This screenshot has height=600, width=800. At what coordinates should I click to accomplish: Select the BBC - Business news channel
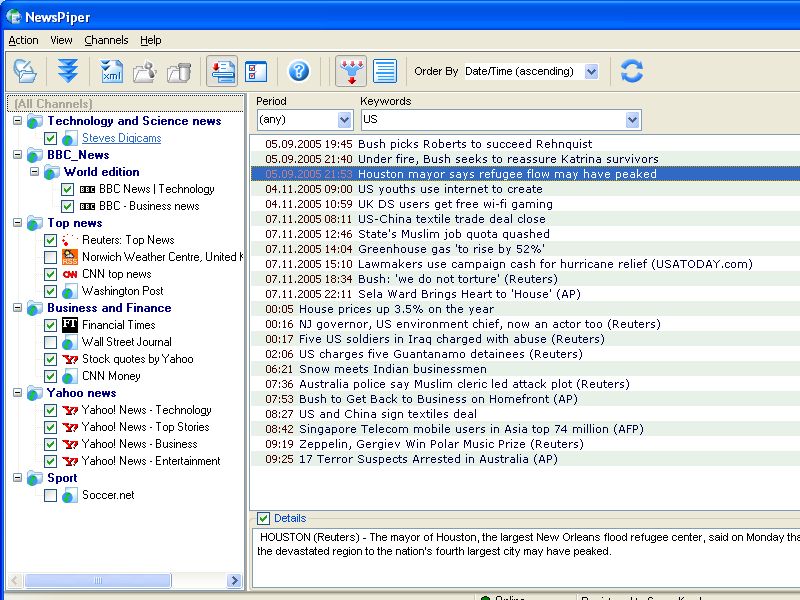149,206
